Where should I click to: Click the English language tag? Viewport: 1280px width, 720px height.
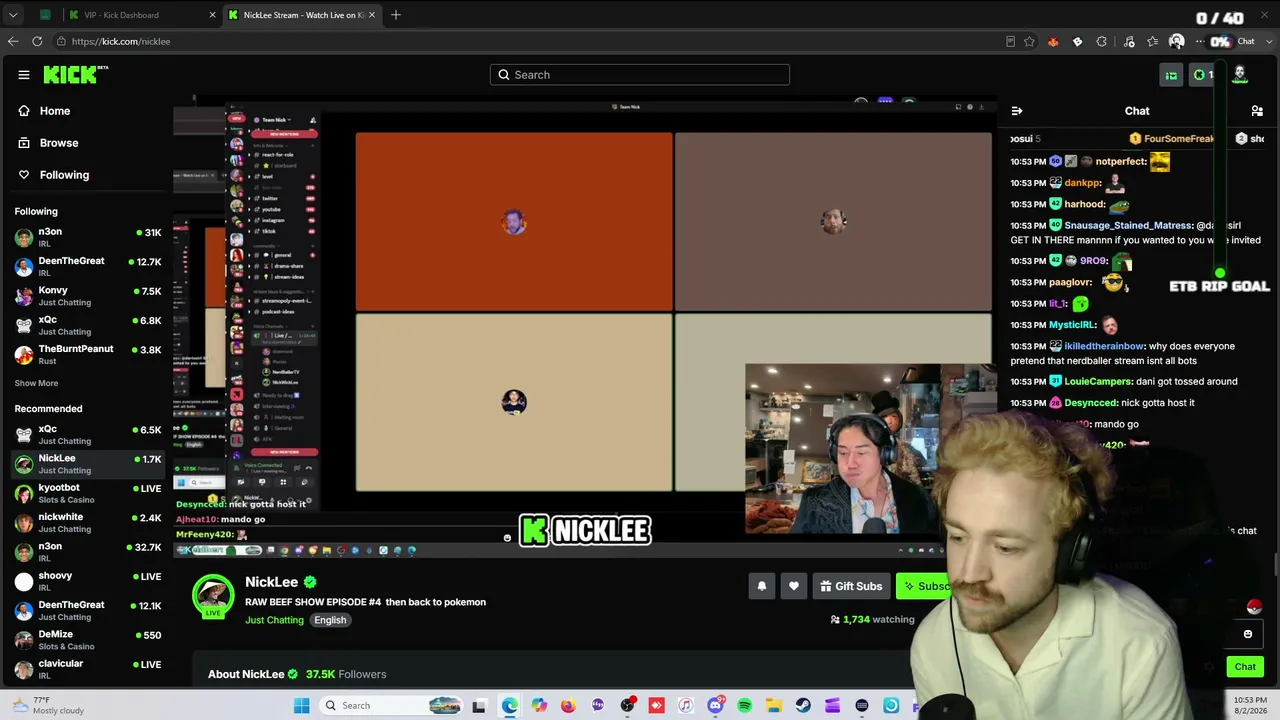point(330,620)
